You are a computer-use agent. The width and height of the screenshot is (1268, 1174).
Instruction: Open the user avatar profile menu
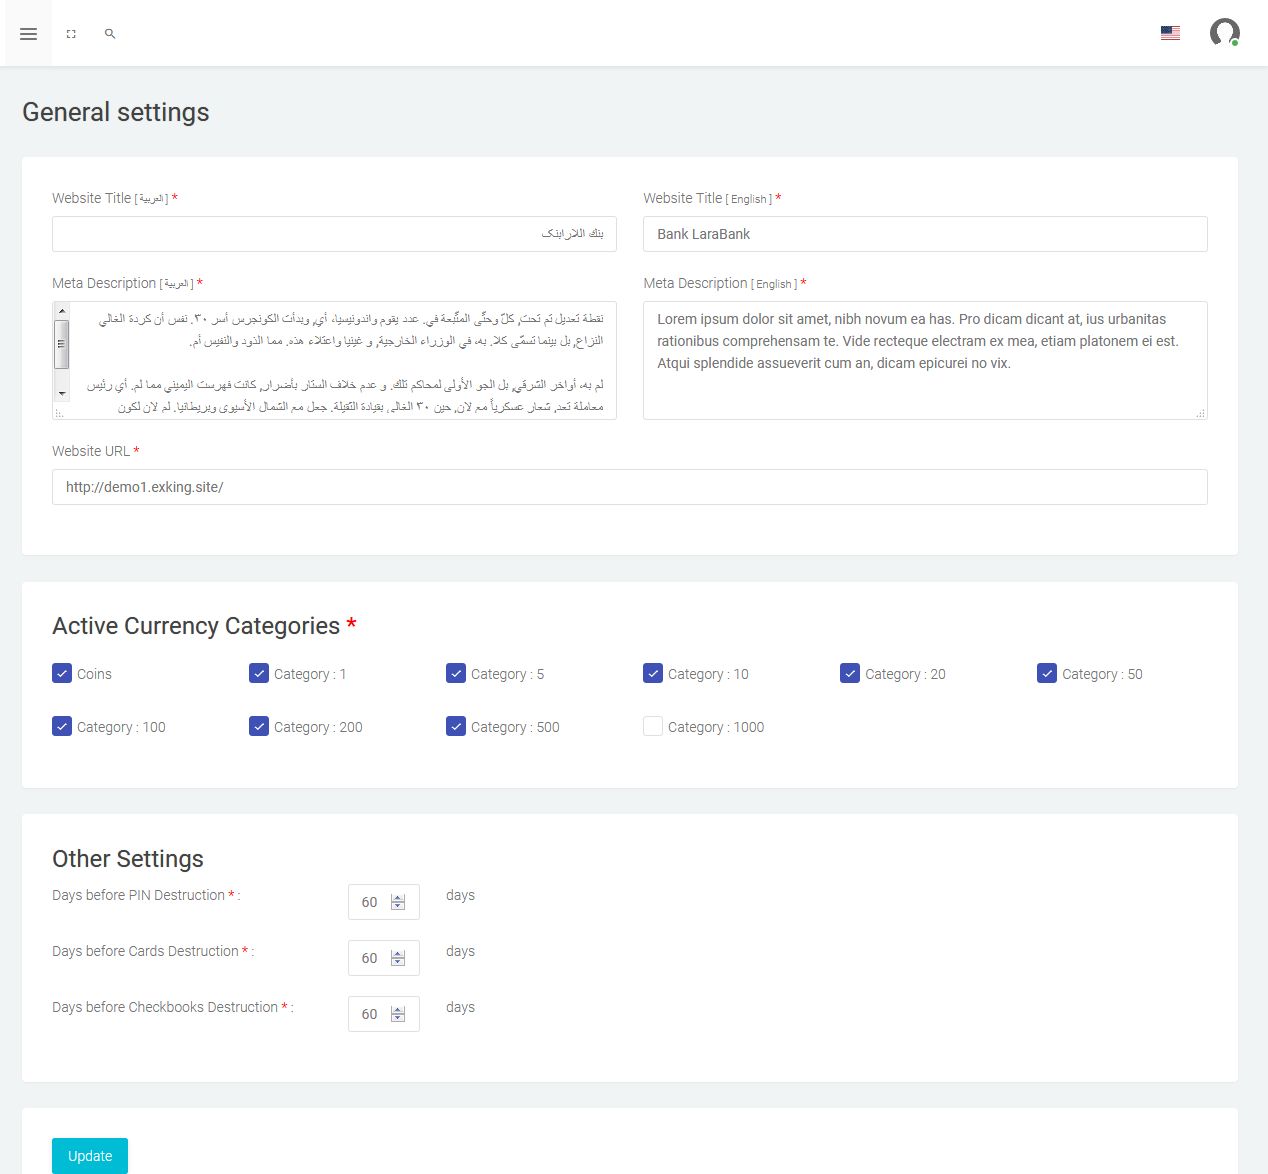click(x=1224, y=33)
